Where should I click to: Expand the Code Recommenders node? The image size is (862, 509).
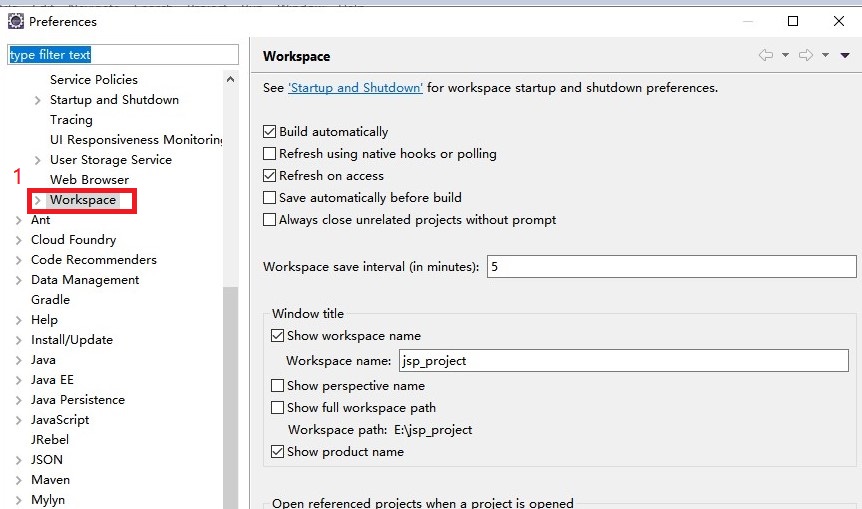click(x=19, y=260)
